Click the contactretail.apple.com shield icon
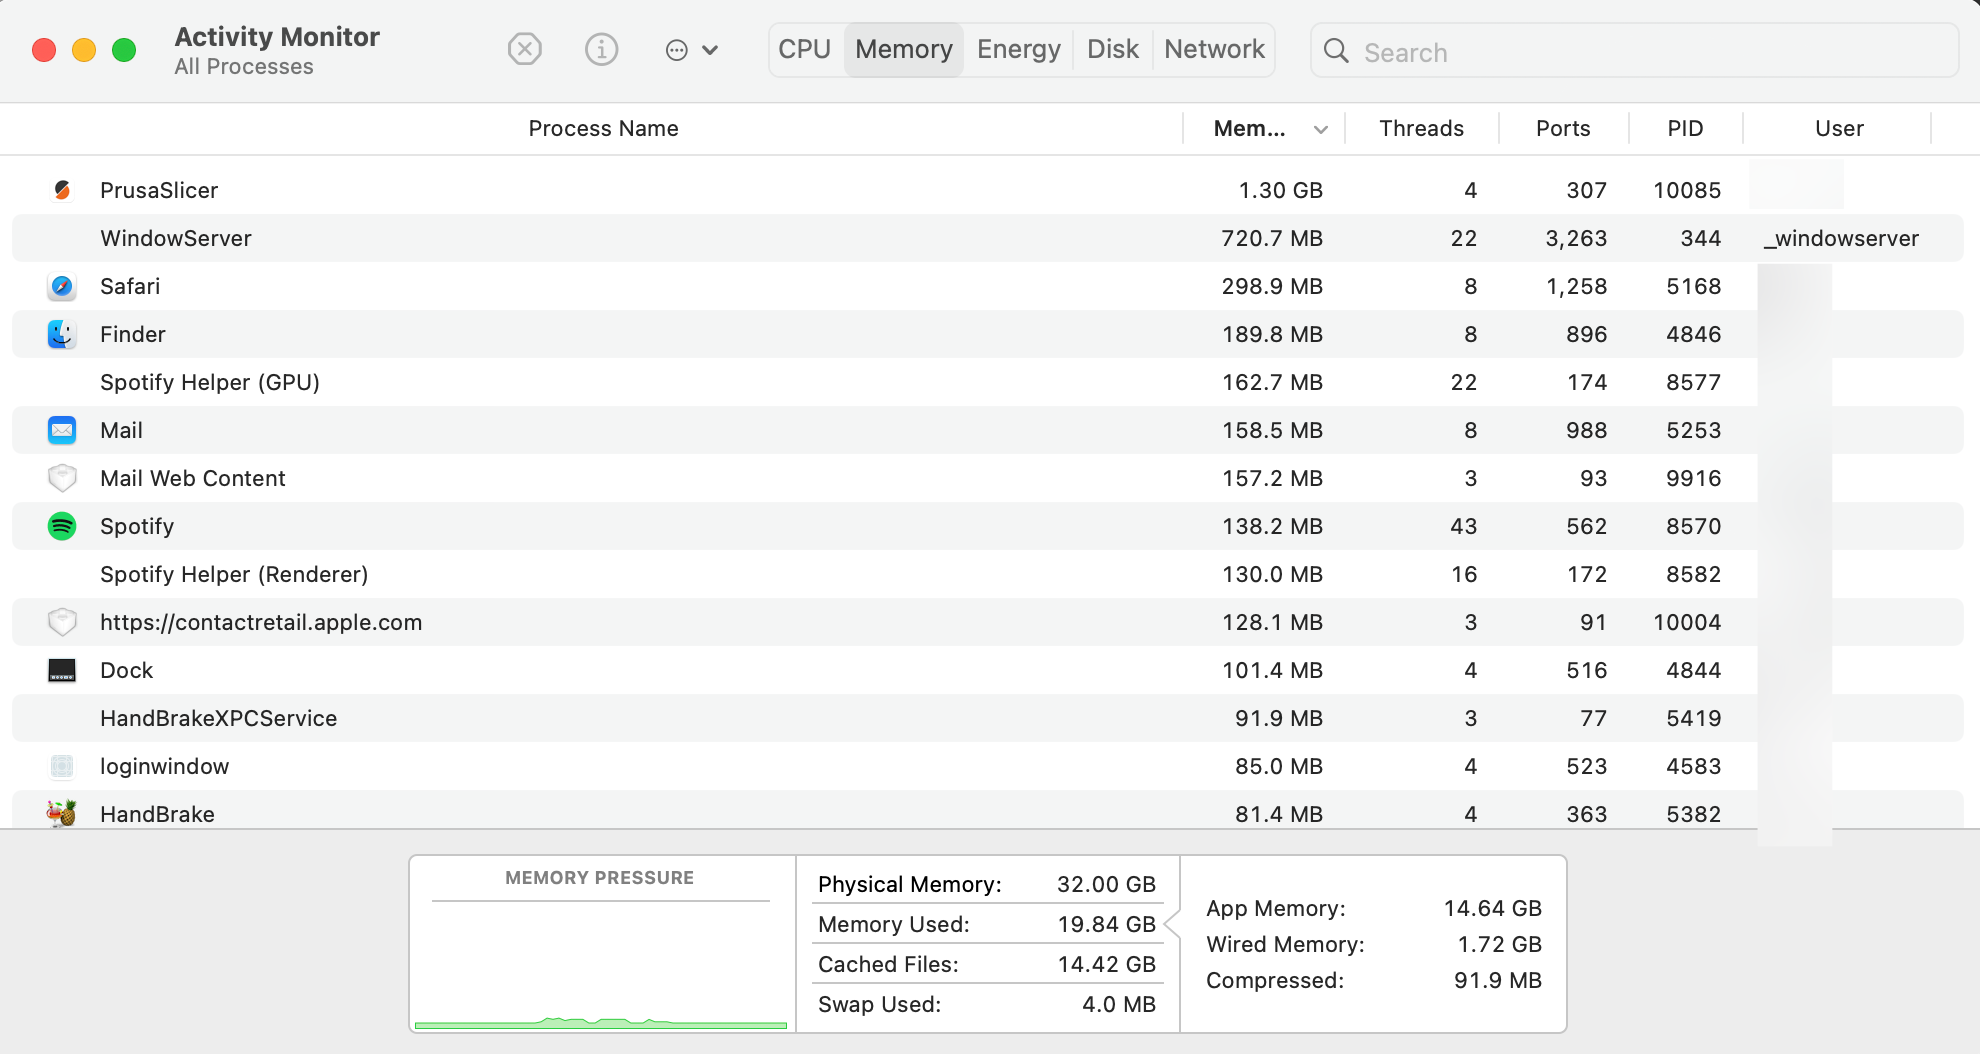This screenshot has width=1980, height=1054. (62, 622)
